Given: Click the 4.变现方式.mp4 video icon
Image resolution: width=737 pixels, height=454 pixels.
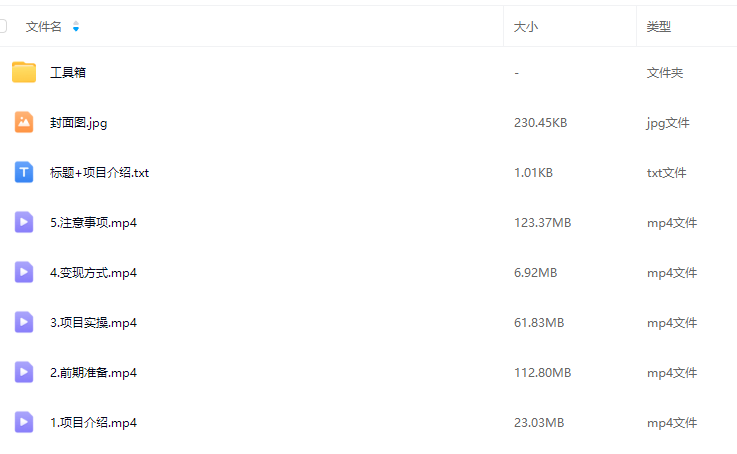Looking at the screenshot, I should [x=24, y=272].
